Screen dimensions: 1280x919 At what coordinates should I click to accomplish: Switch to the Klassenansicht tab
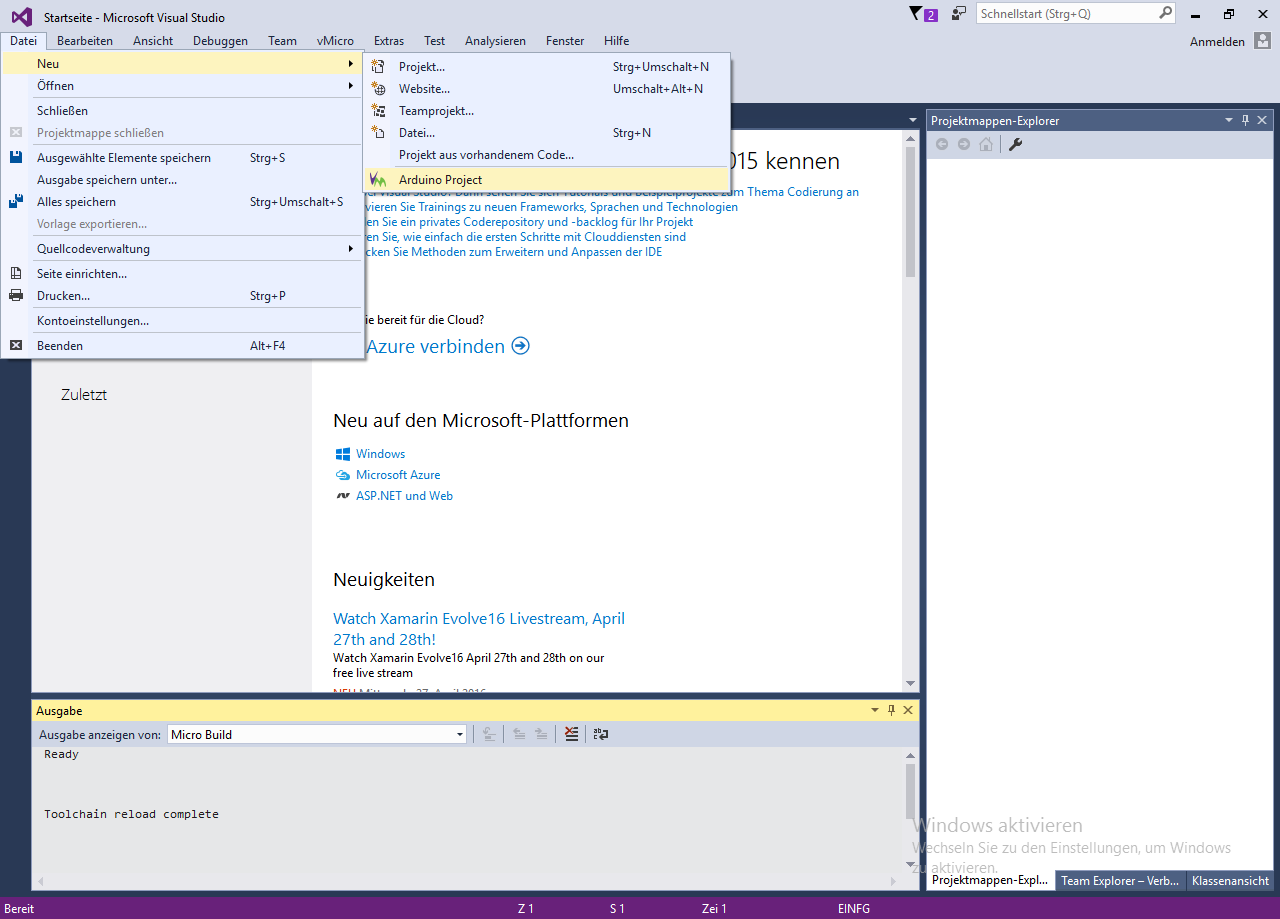click(x=1230, y=881)
